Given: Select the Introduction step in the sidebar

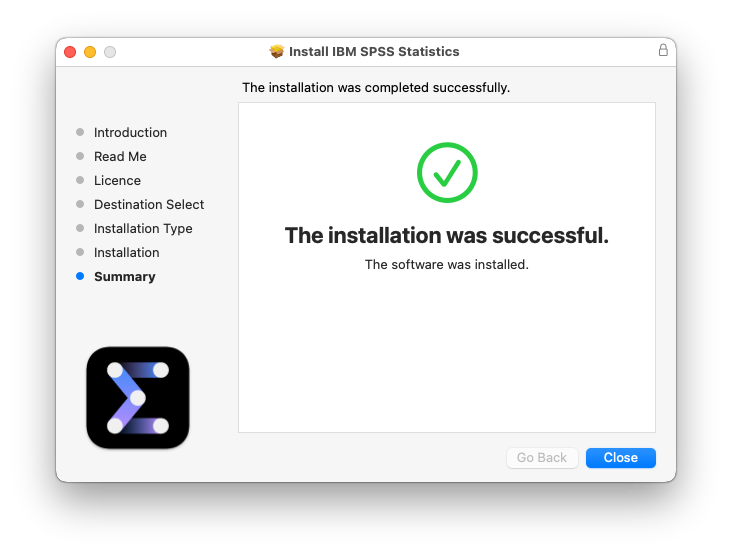Looking at the screenshot, I should click(x=130, y=132).
